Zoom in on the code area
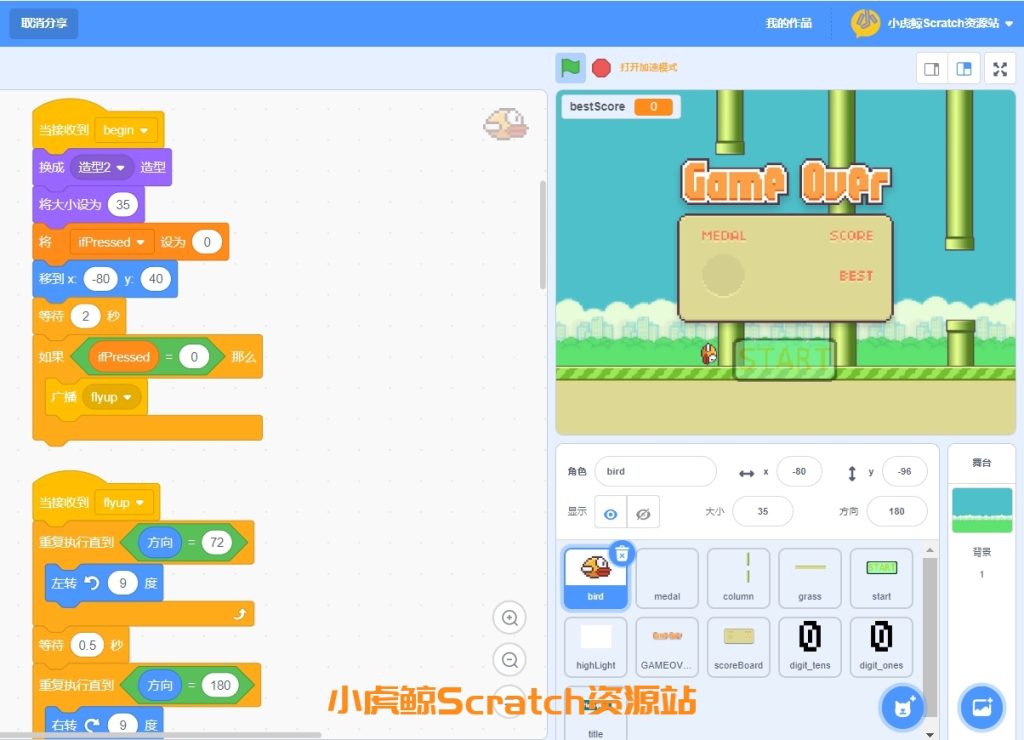 [510, 618]
